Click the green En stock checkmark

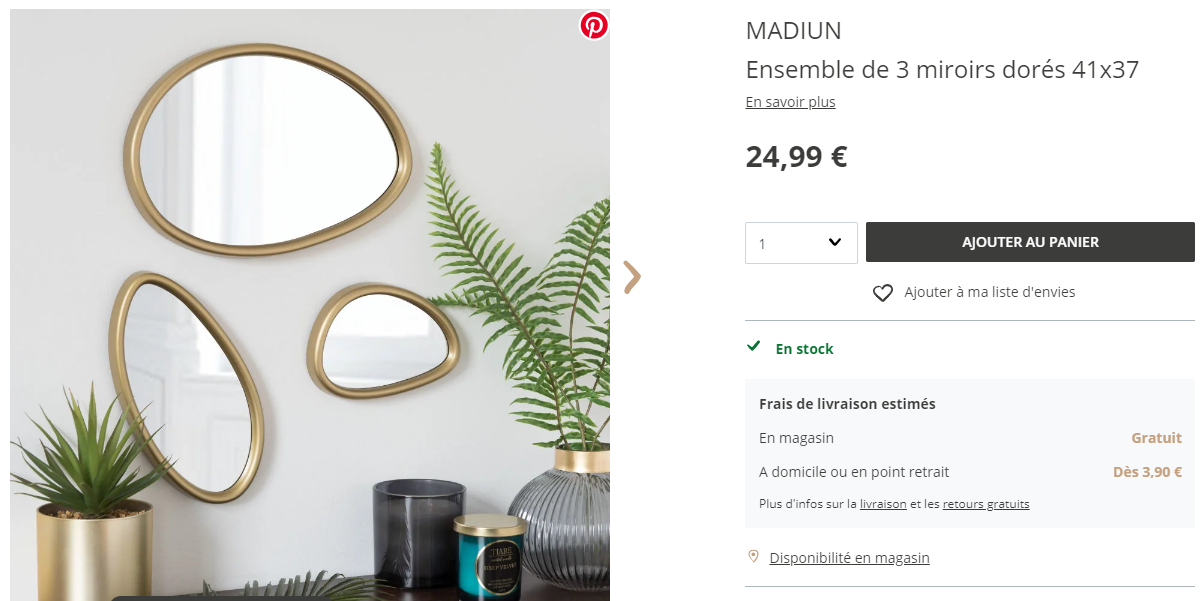pyautogui.click(x=754, y=347)
